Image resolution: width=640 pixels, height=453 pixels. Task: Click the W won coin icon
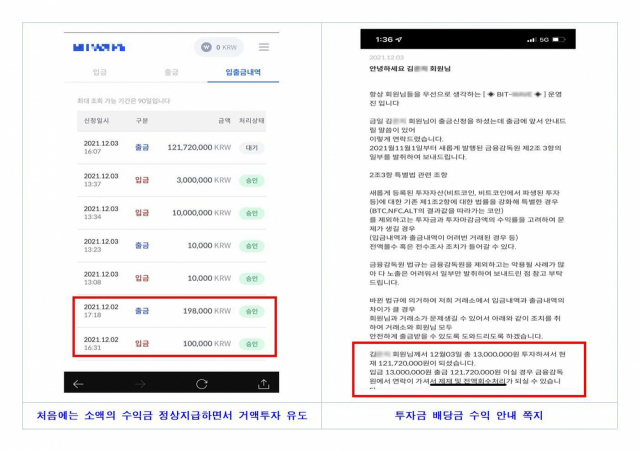[x=207, y=47]
